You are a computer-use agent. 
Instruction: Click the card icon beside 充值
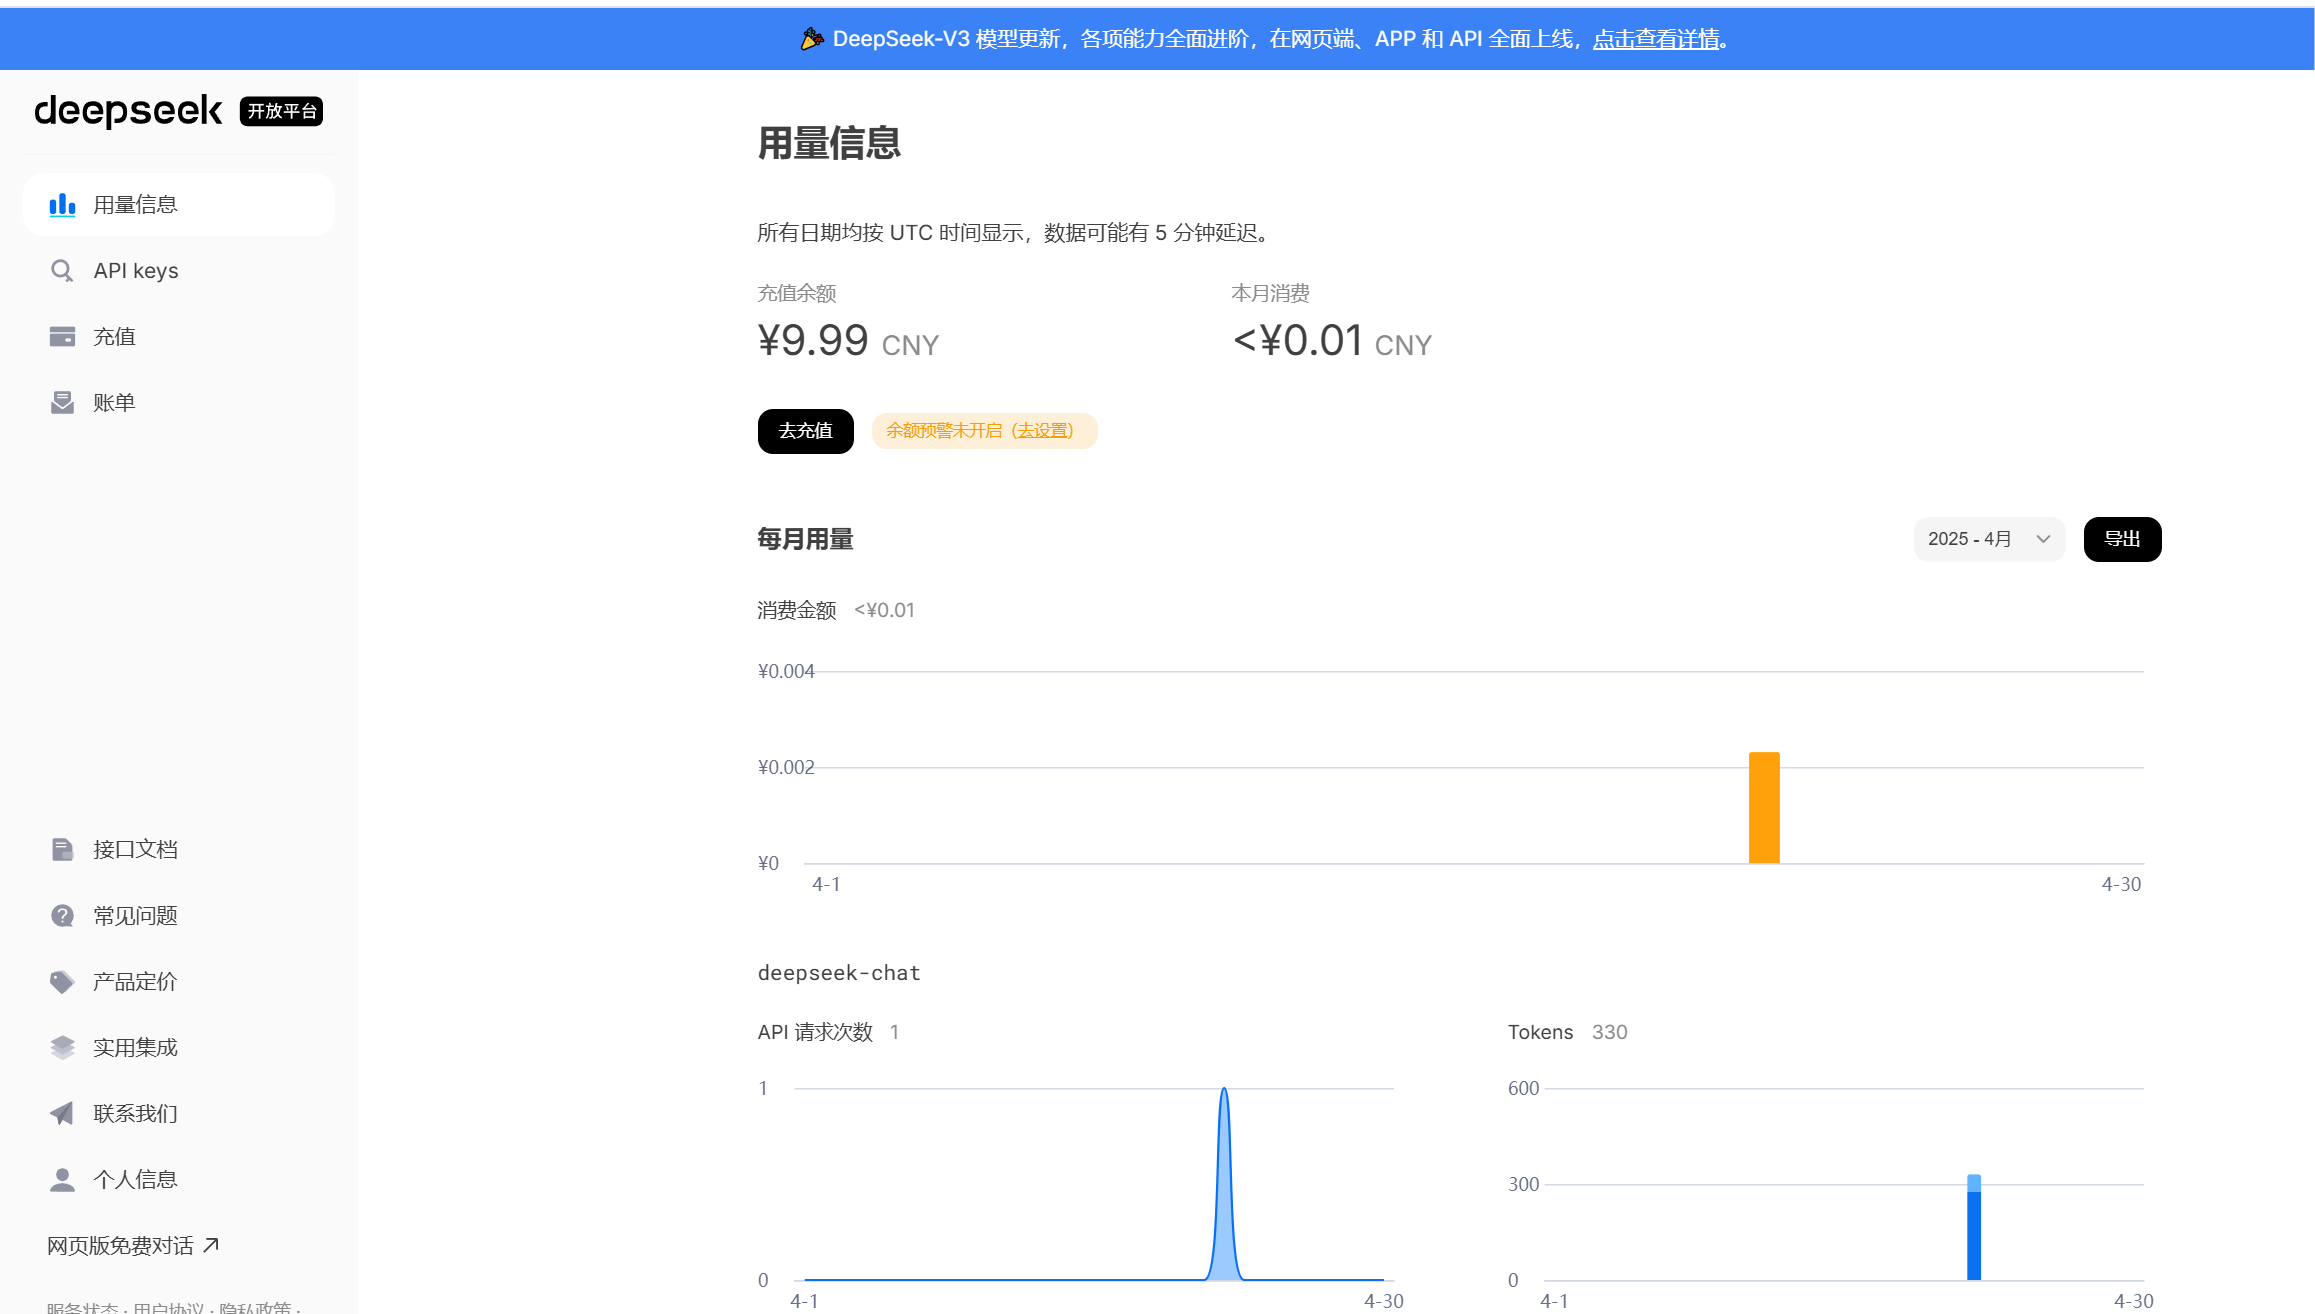coord(62,337)
